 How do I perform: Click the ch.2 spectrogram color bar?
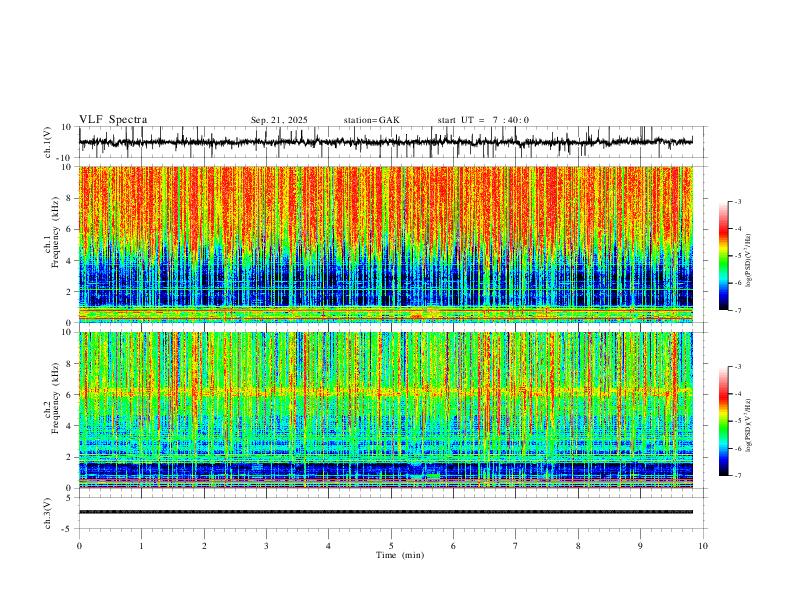(723, 421)
